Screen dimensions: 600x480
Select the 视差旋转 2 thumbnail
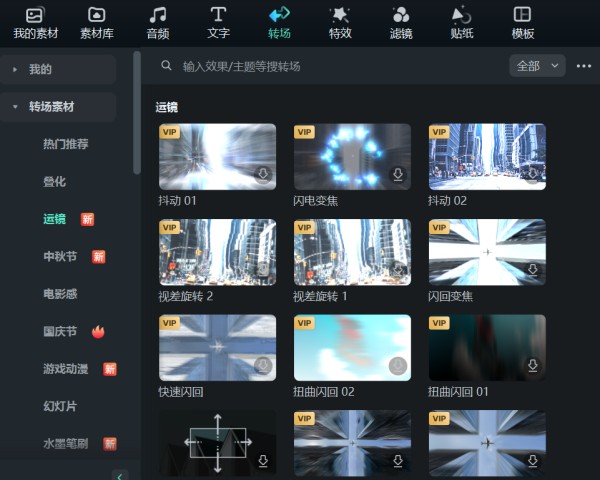click(217, 252)
